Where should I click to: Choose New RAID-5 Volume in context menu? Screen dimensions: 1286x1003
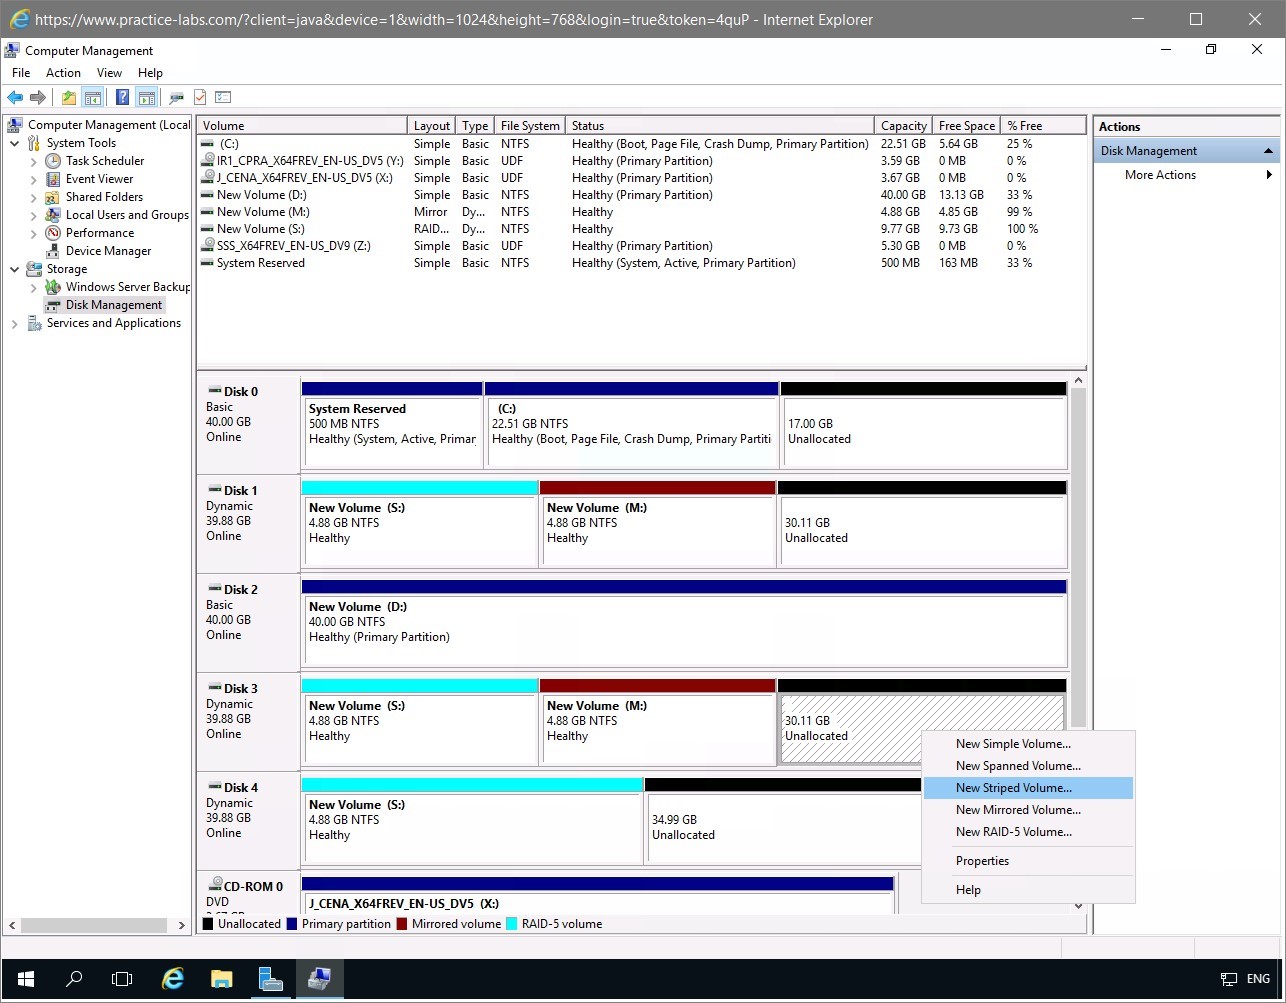point(1013,832)
